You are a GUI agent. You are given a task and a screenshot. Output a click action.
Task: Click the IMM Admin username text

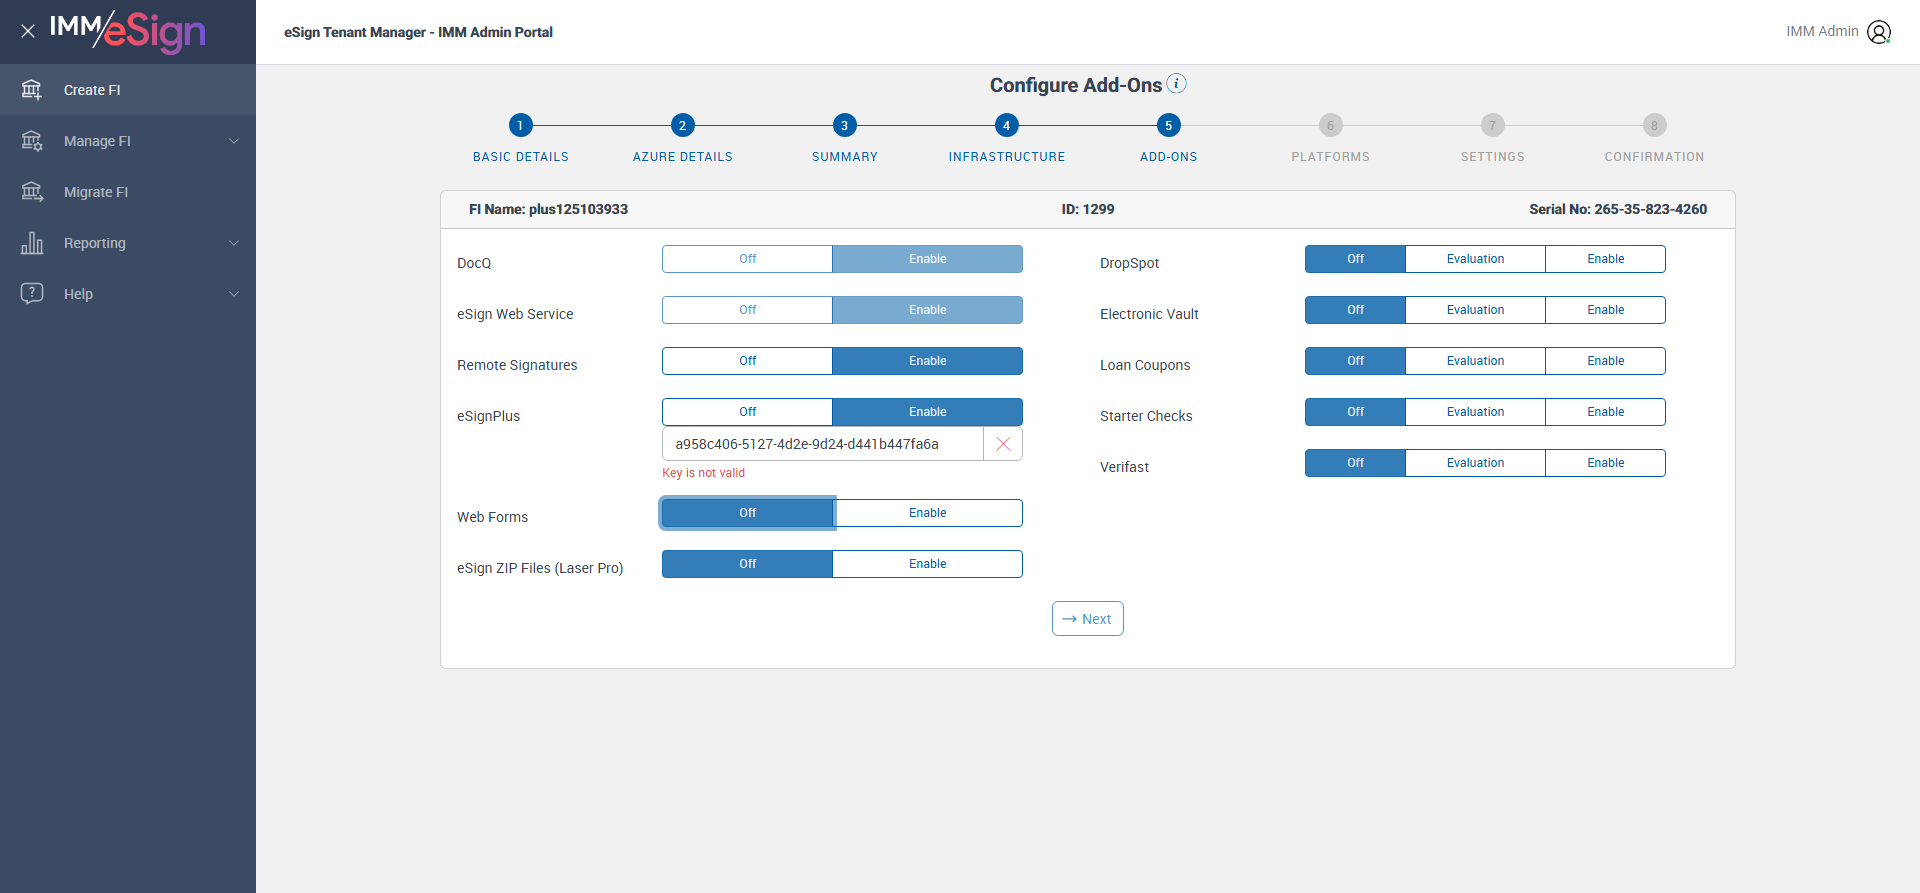coord(1822,31)
